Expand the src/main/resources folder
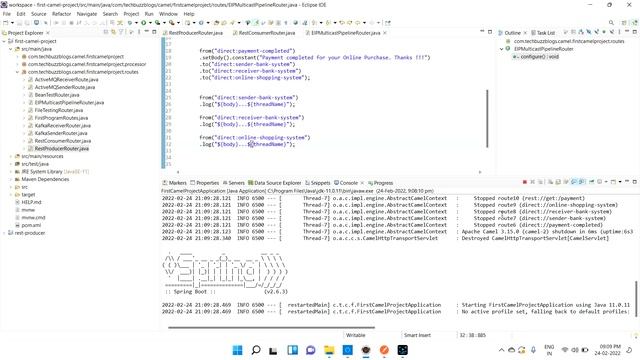The height and width of the screenshot is (360, 640). 11,156
